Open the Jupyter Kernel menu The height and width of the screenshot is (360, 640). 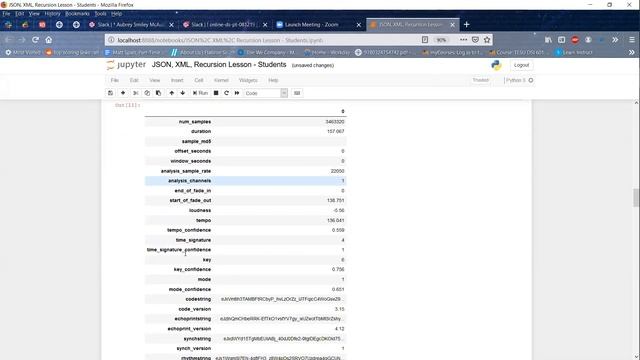221,80
